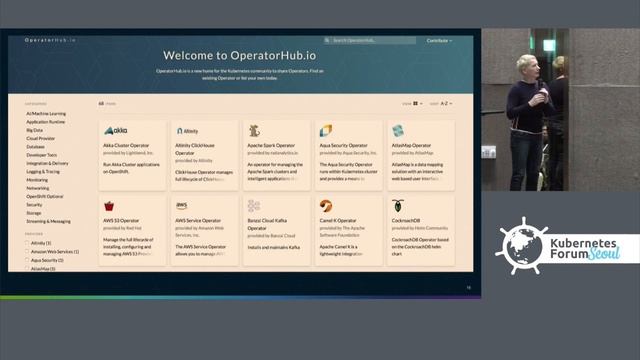Viewport: 640px width, 360px height.
Task: Click the AtlasMap logo icon
Action: coord(398,131)
